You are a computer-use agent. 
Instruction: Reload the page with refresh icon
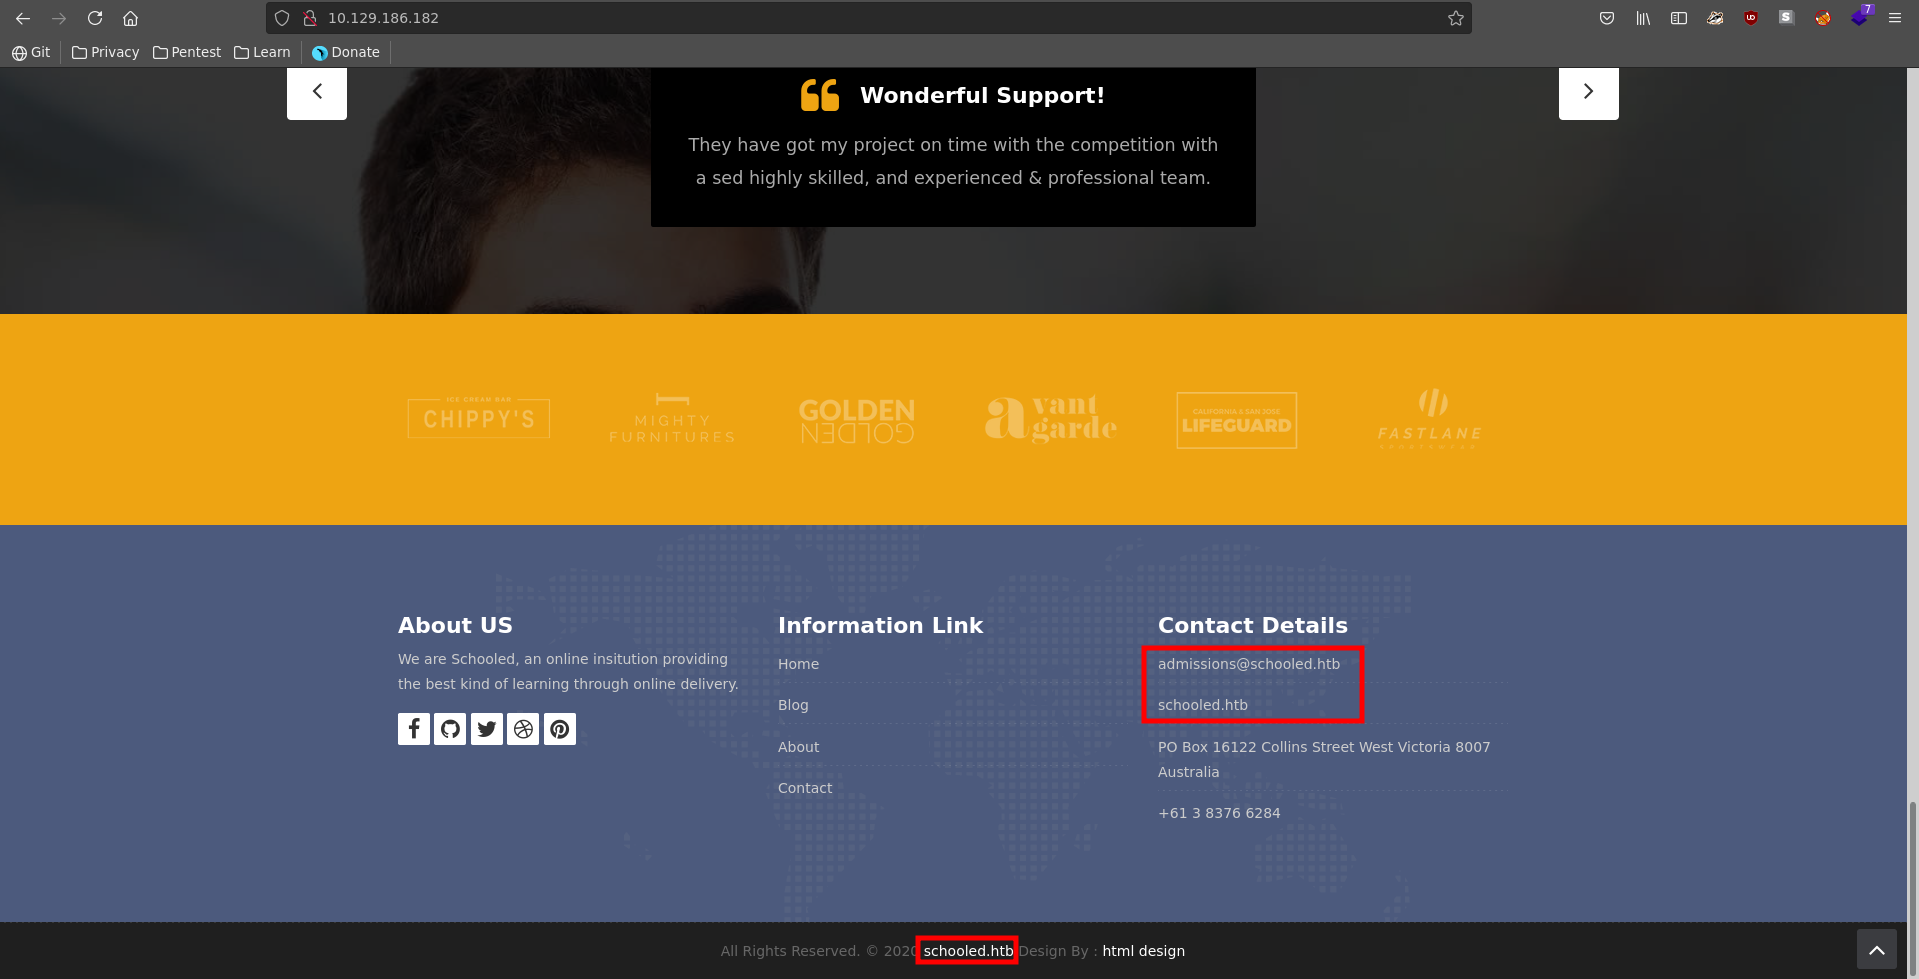pyautogui.click(x=95, y=18)
